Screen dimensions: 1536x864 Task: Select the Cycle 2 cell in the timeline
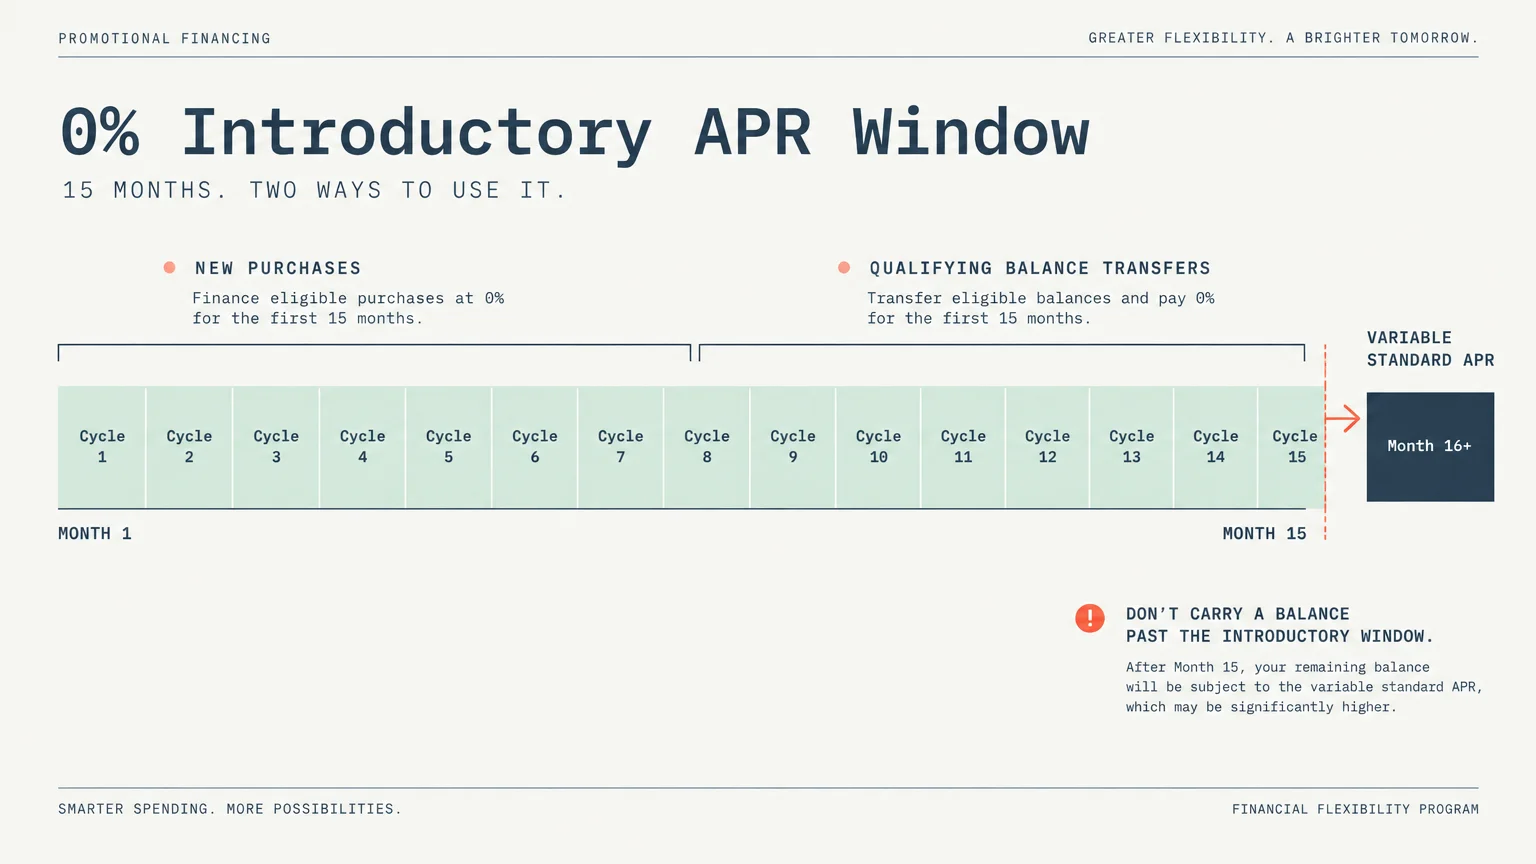pos(189,447)
